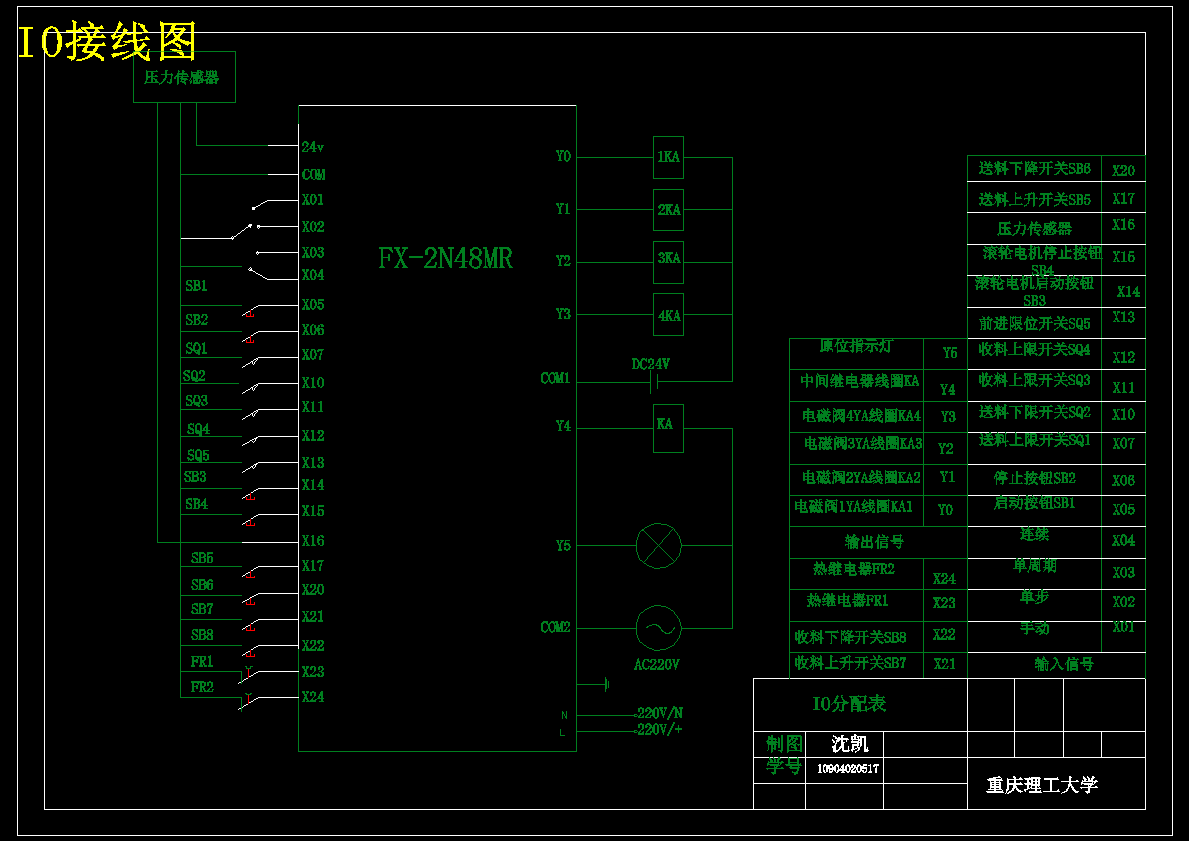1189x841 pixels.
Task: Click the 送料下降开关SB6 table cell
Action: (x=1034, y=168)
